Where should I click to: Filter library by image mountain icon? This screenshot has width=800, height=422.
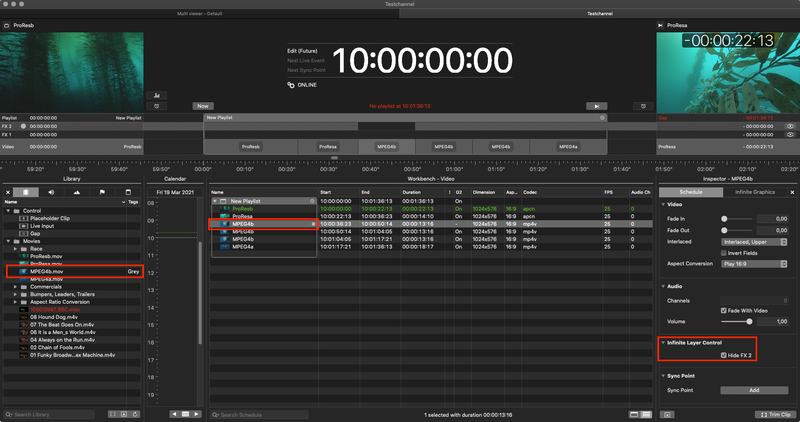(77, 192)
